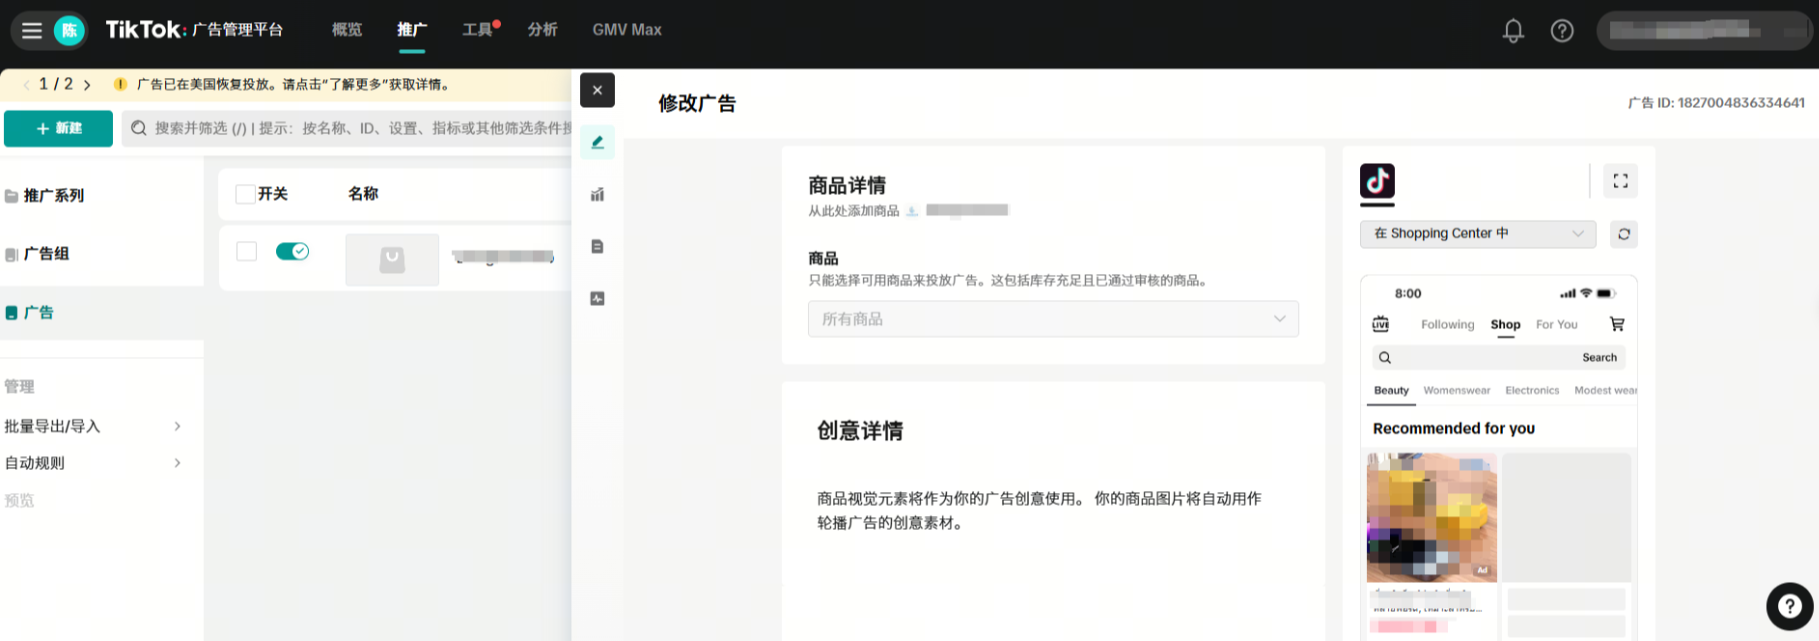Viewport: 1819px width, 641px height.
Task: Click the 预览 item in sidebar
Action: pyautogui.click(x=19, y=500)
